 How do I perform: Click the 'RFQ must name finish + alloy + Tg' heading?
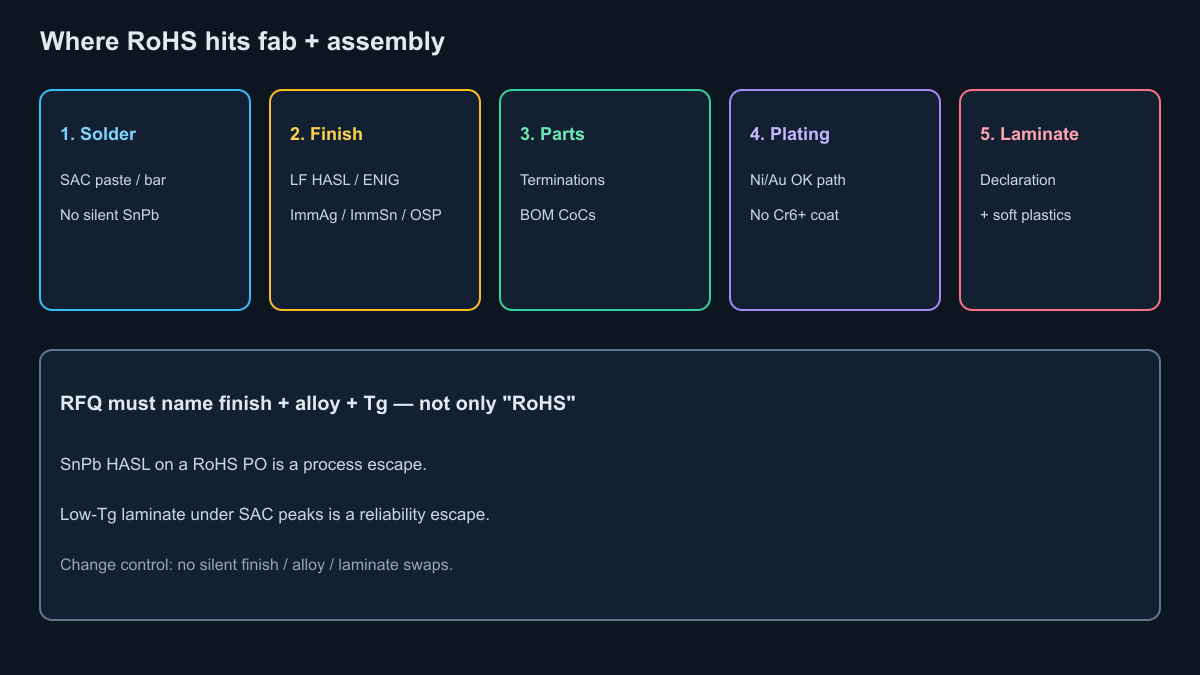[x=318, y=404]
